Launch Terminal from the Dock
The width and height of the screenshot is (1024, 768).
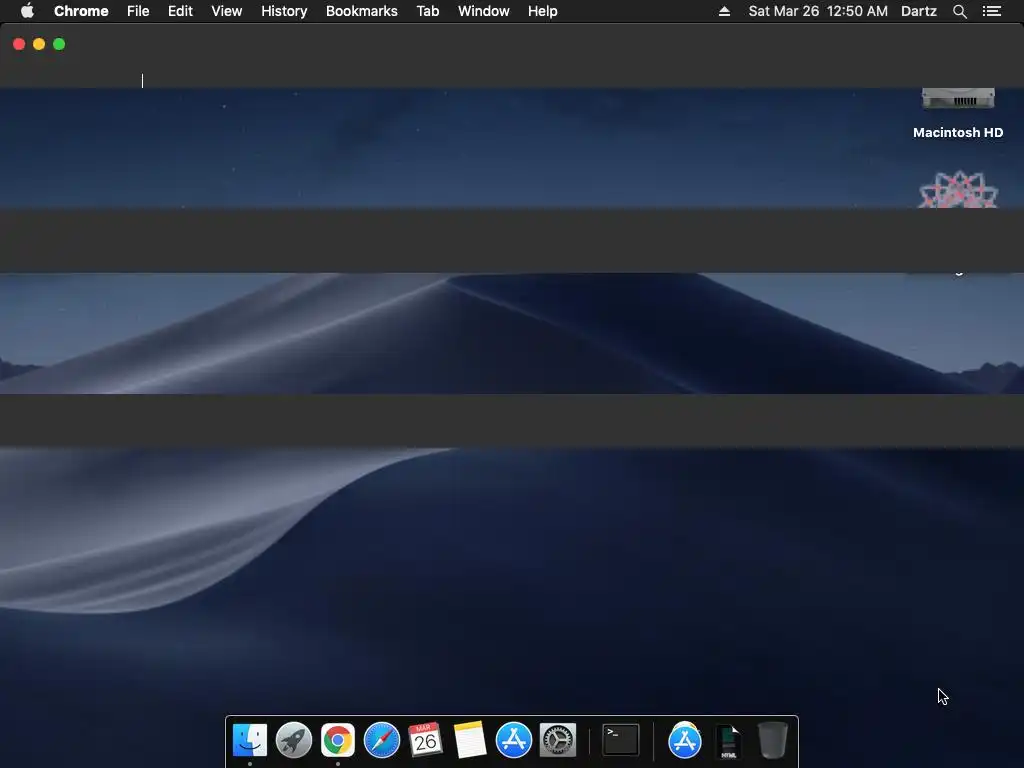620,740
